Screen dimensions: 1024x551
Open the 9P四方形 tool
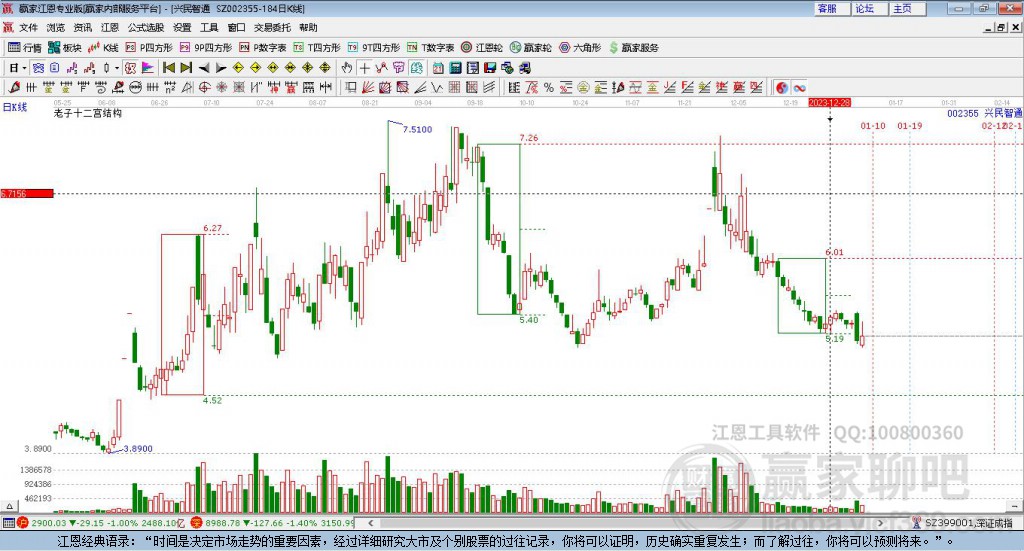[206, 48]
